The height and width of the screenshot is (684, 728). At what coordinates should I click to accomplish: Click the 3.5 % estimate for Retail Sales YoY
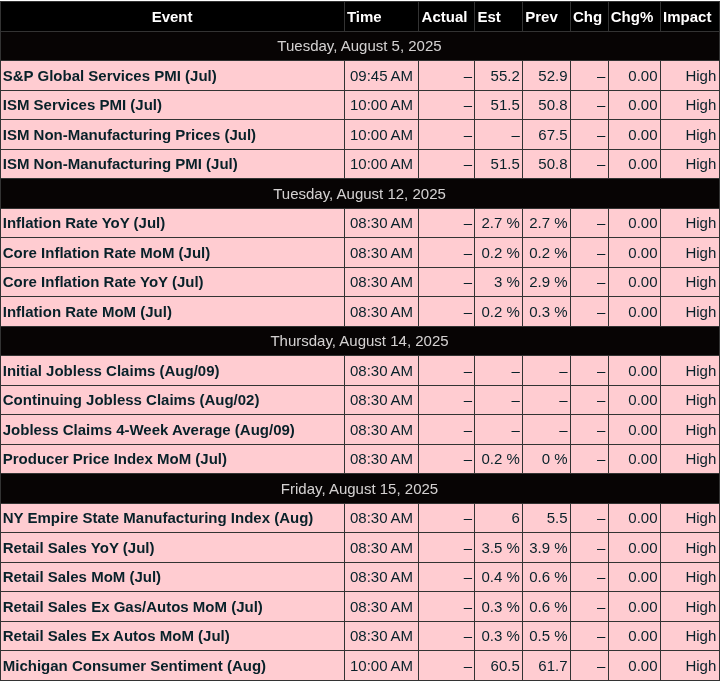(498, 548)
